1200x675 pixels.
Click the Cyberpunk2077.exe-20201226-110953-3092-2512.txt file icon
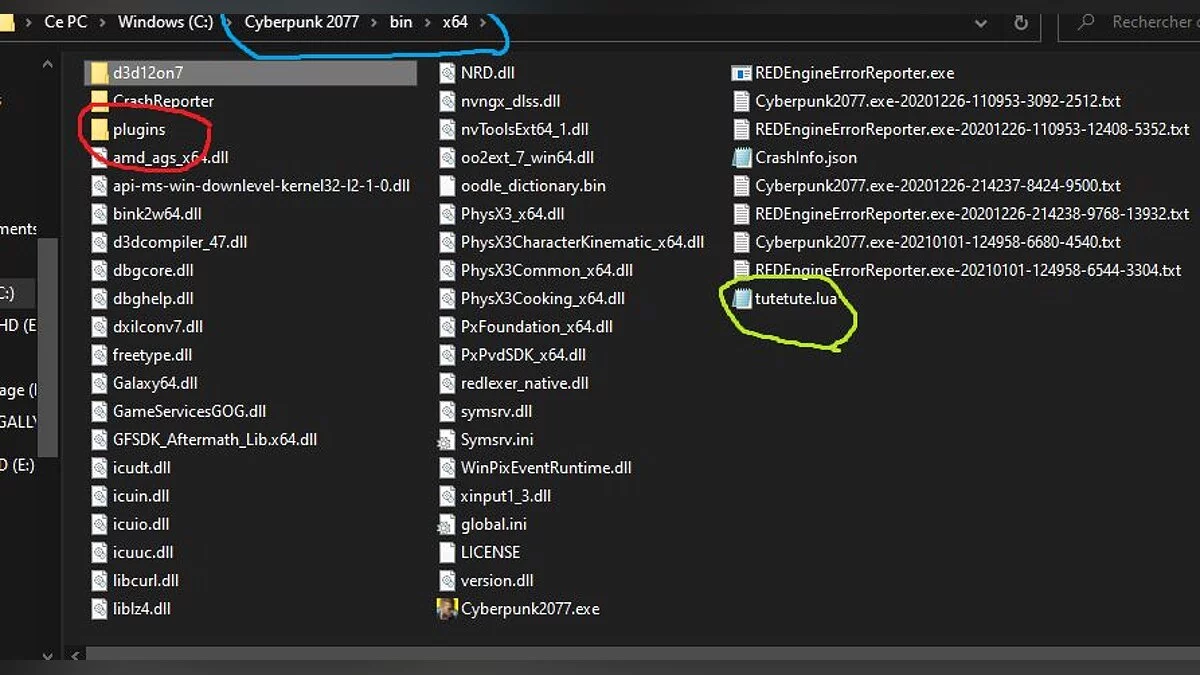[741, 101]
